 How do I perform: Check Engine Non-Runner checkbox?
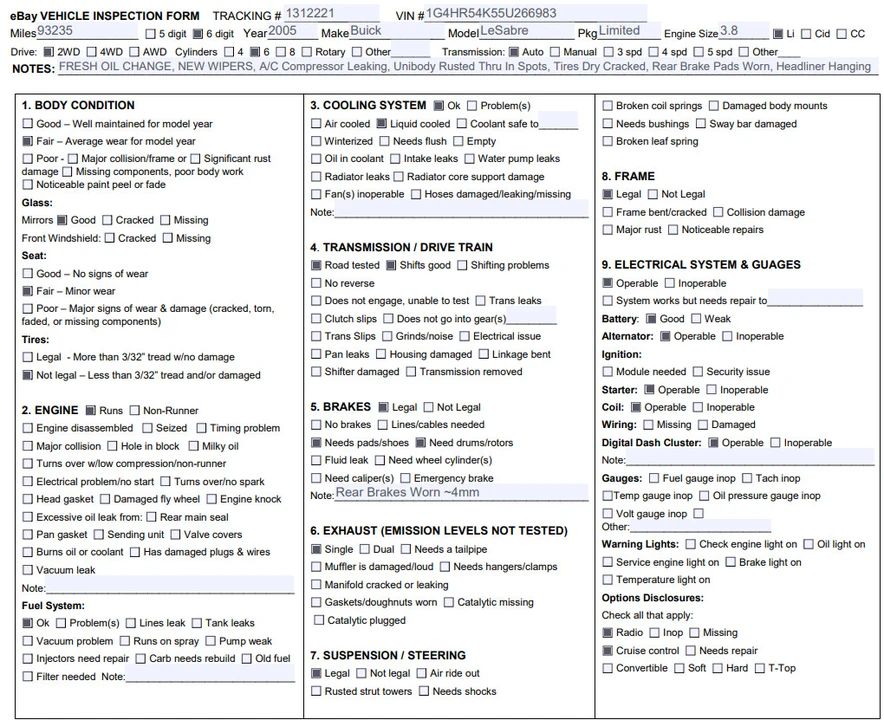(x=135, y=410)
